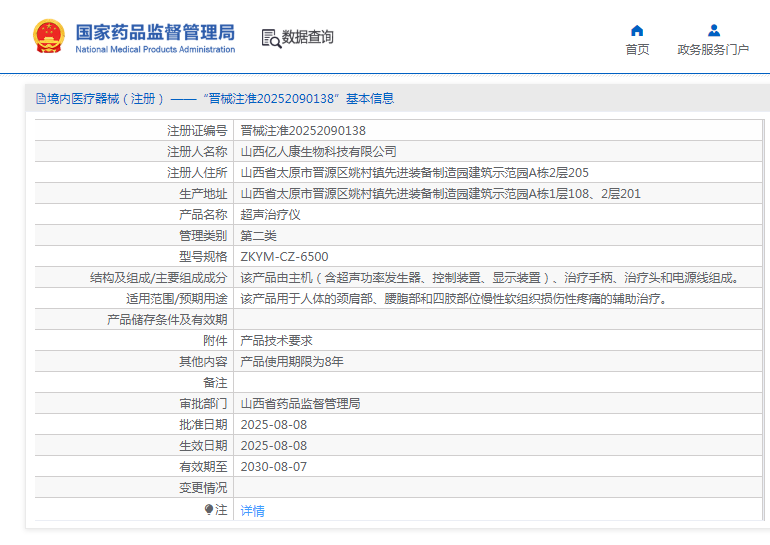The height and width of the screenshot is (545, 770).
Task: Click the 产品技术要求 attachment cell
Action: (x=277, y=340)
